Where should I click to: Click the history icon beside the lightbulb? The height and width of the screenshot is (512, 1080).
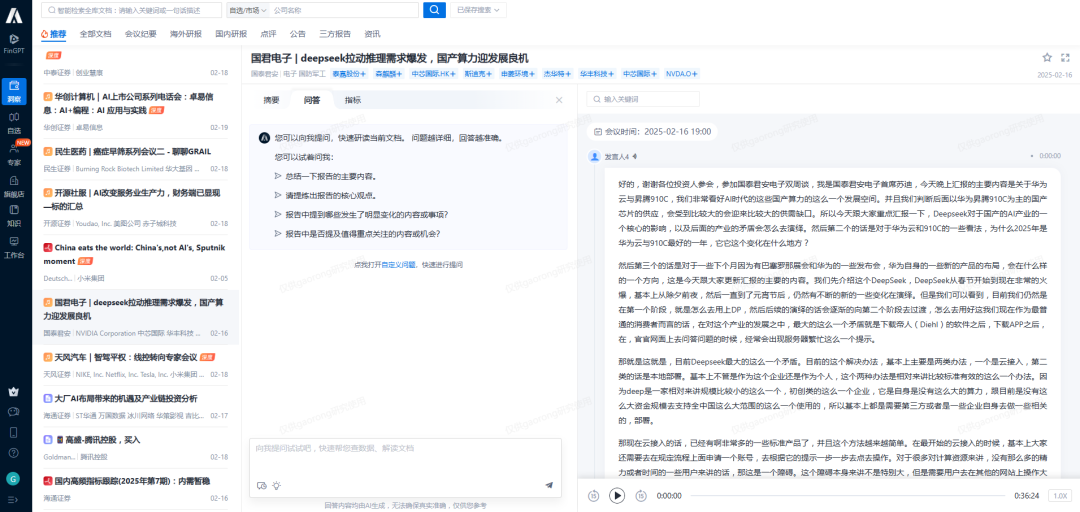click(x=261, y=485)
